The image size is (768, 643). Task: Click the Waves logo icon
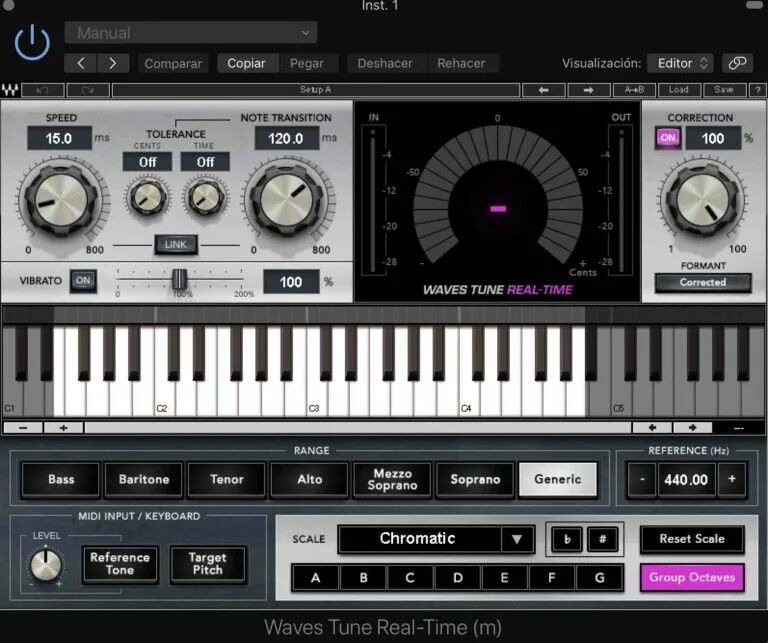(x=10, y=90)
